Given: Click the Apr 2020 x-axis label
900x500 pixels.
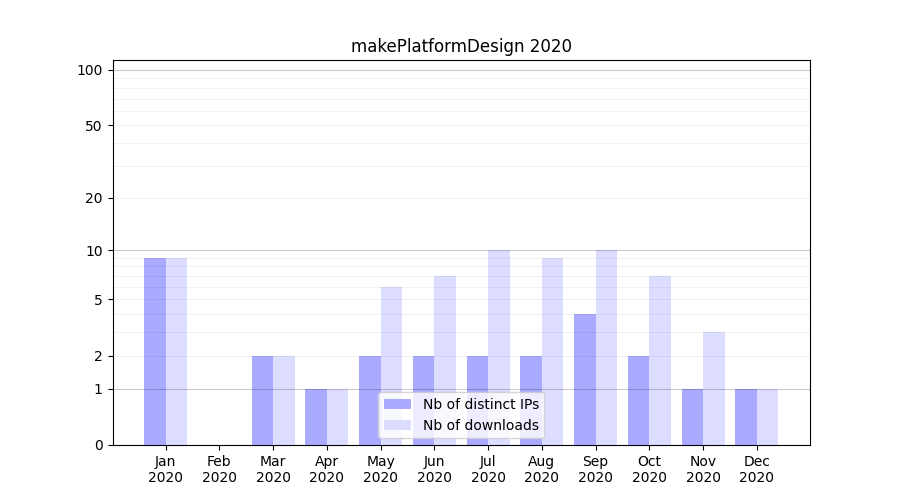Looking at the screenshot, I should click(x=327, y=469).
